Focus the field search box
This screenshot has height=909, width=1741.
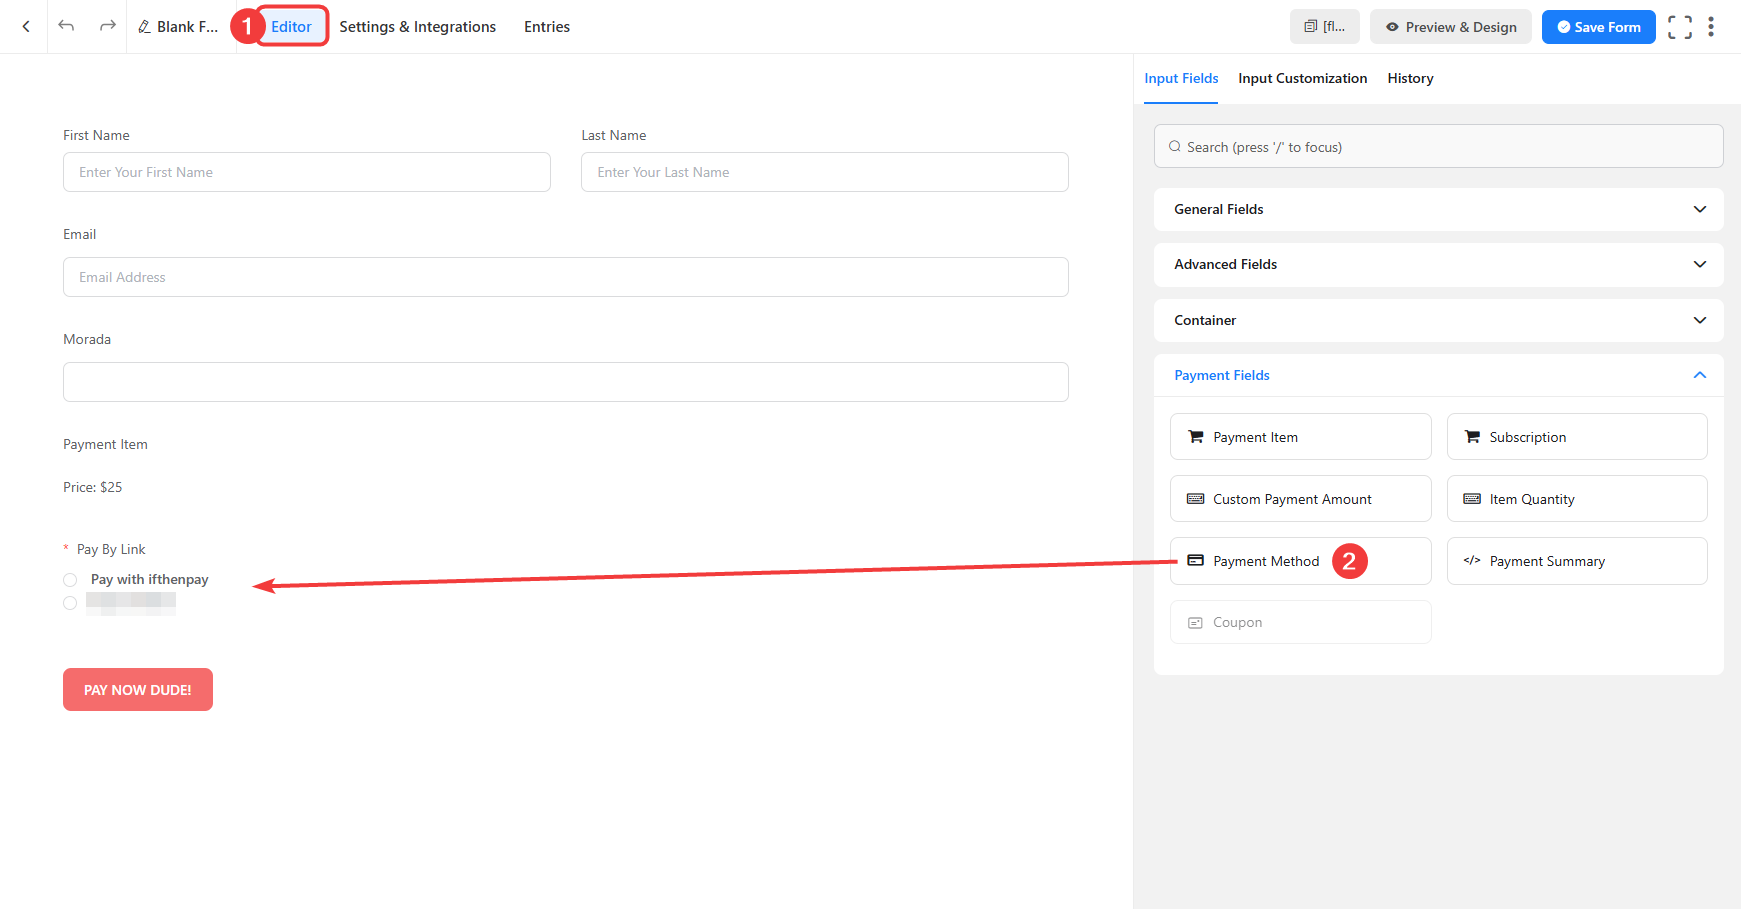1438,146
